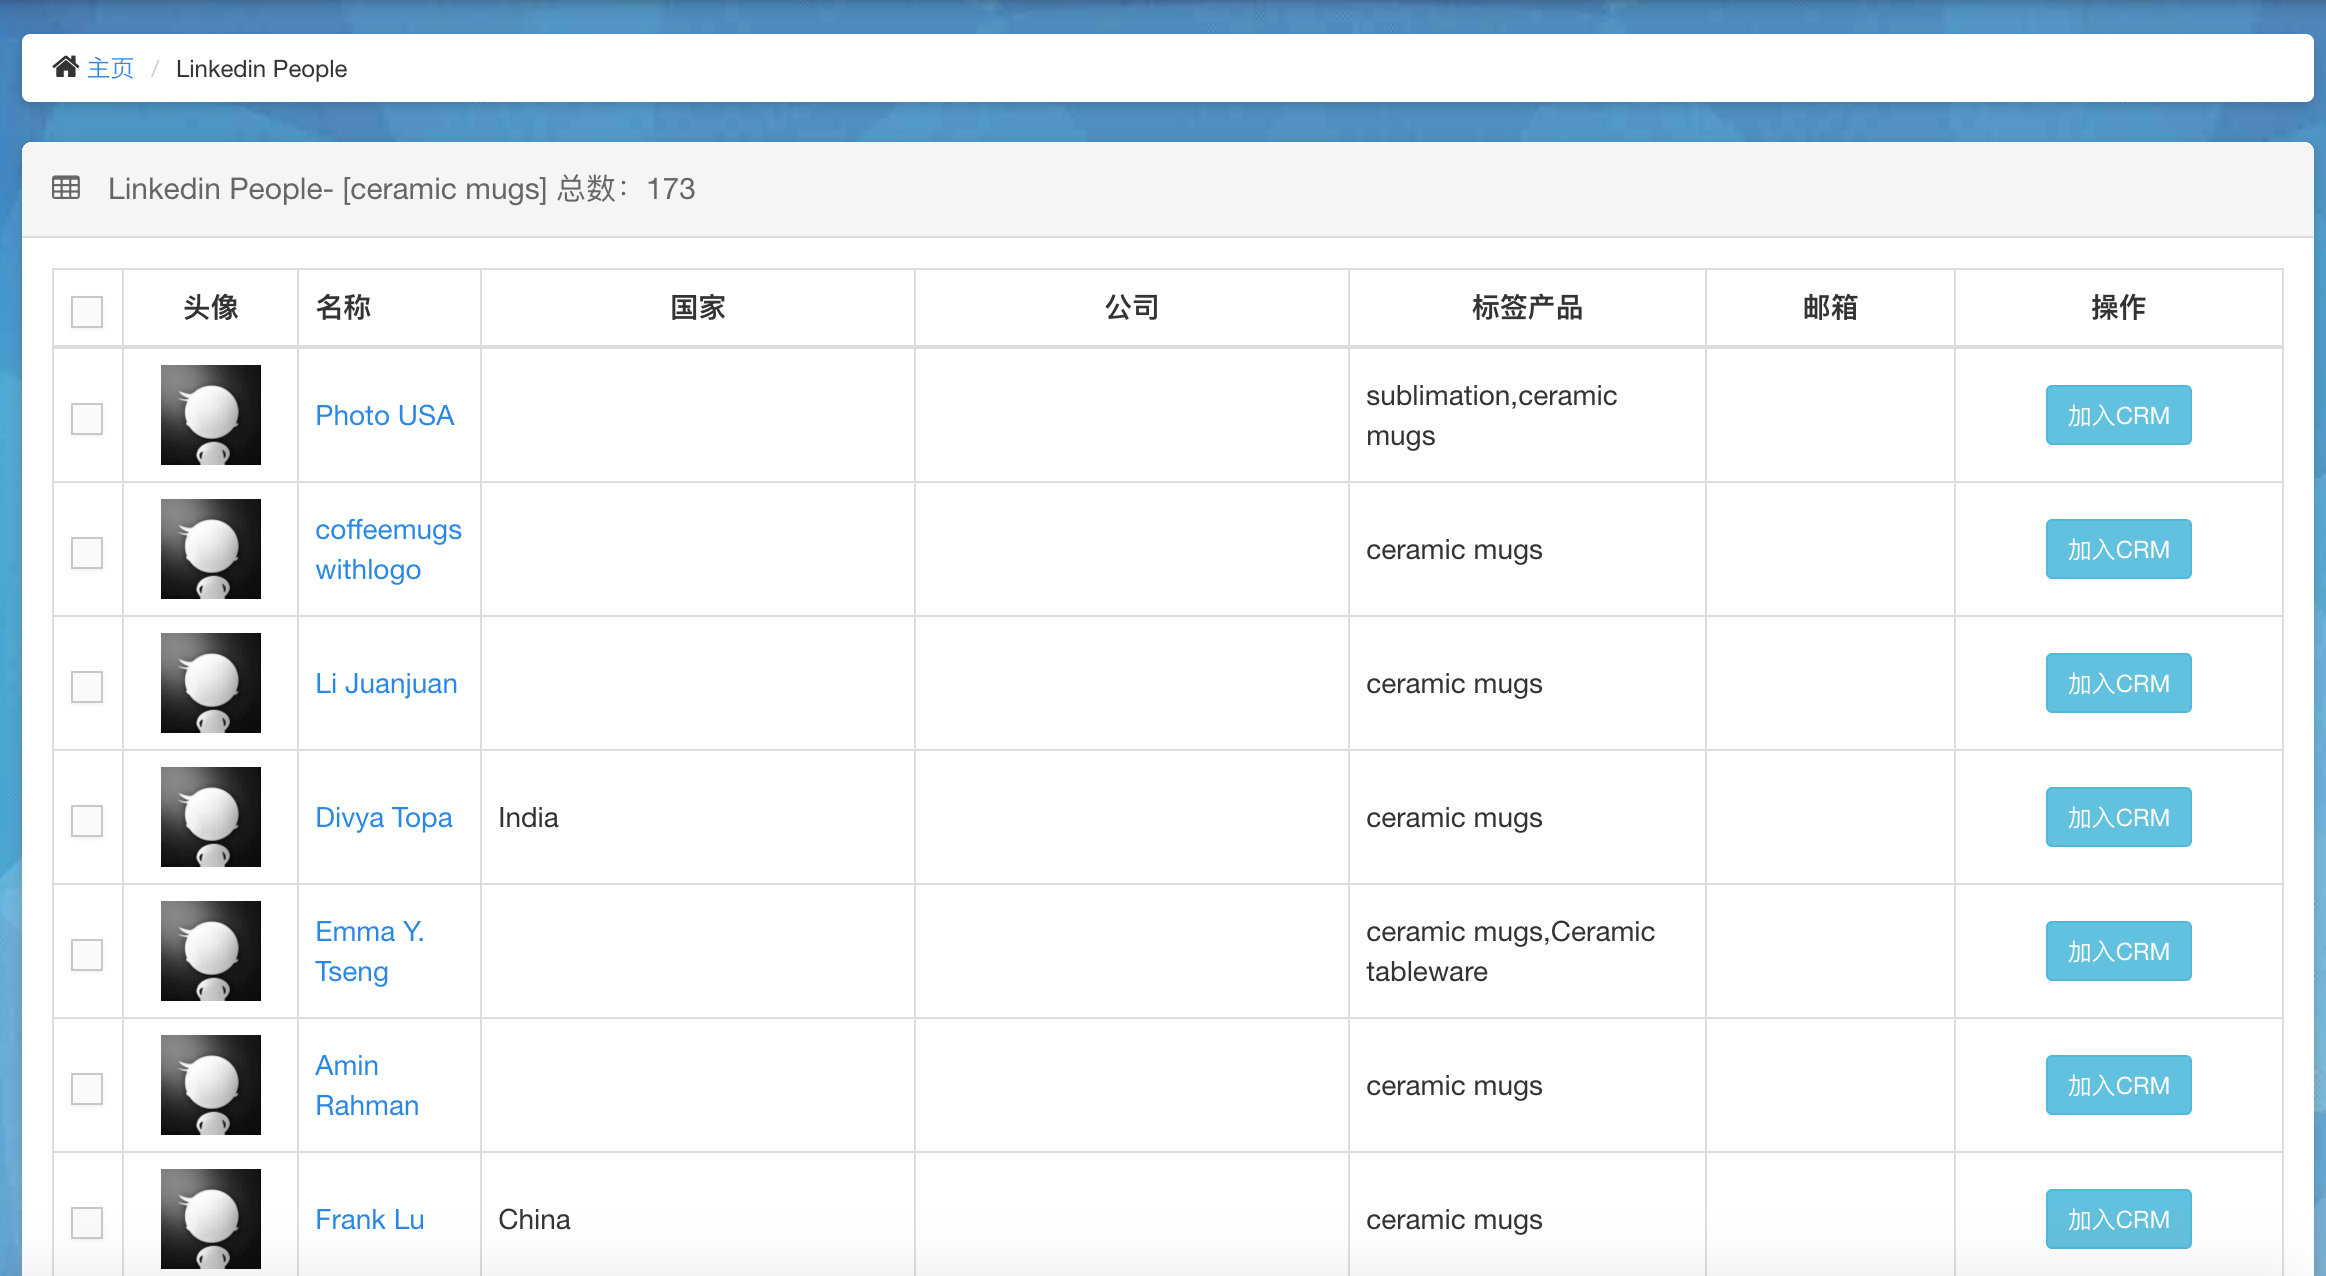Open Photo USA profile link
This screenshot has height=1276, width=2326.
pyautogui.click(x=384, y=415)
